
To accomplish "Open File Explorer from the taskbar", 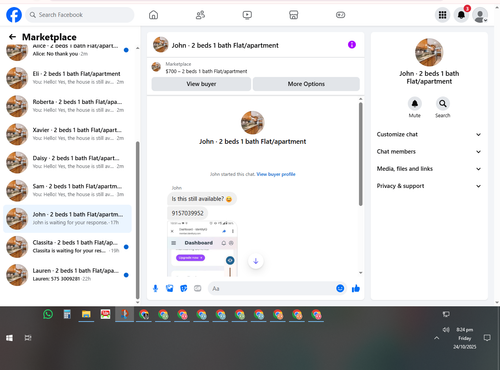I will coord(86,314).
